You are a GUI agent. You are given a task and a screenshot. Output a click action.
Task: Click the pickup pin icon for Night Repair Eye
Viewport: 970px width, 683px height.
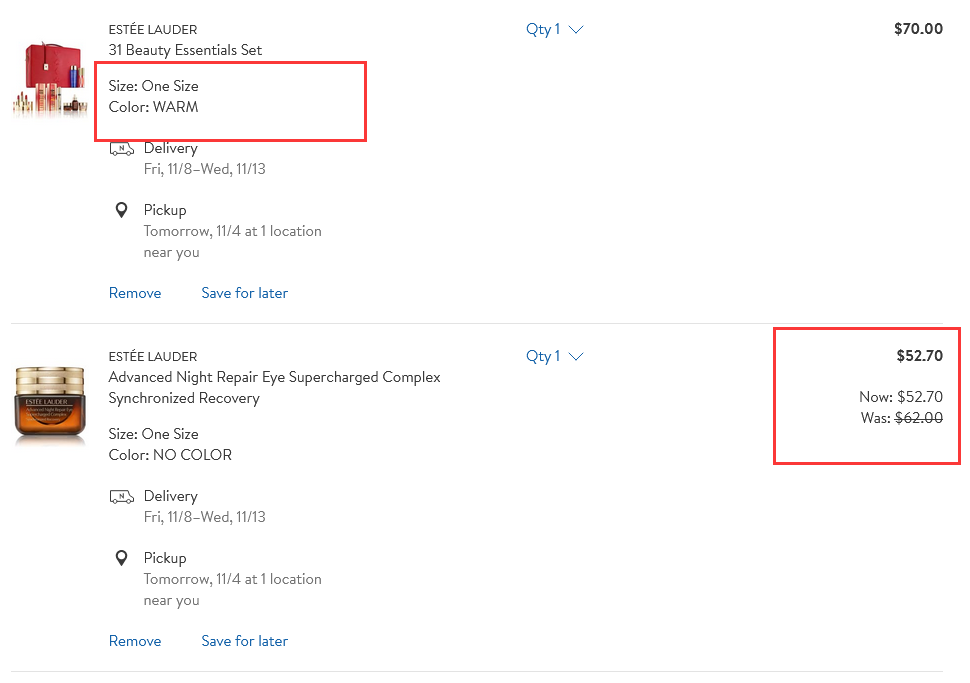(122, 558)
